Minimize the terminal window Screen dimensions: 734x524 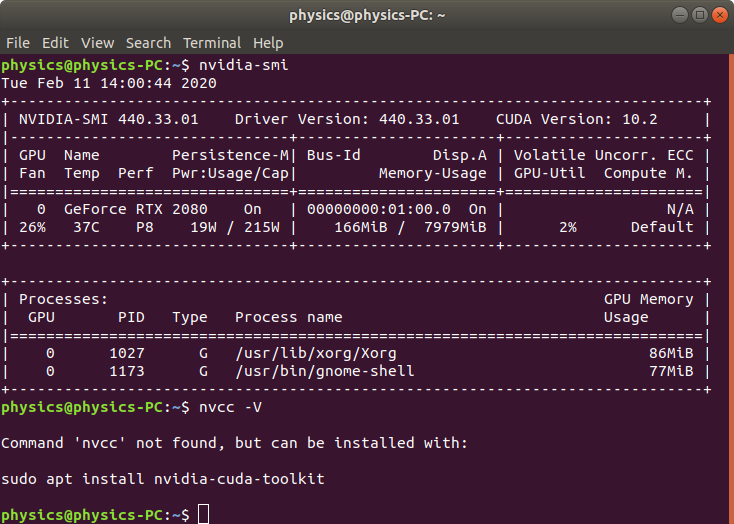coord(680,15)
